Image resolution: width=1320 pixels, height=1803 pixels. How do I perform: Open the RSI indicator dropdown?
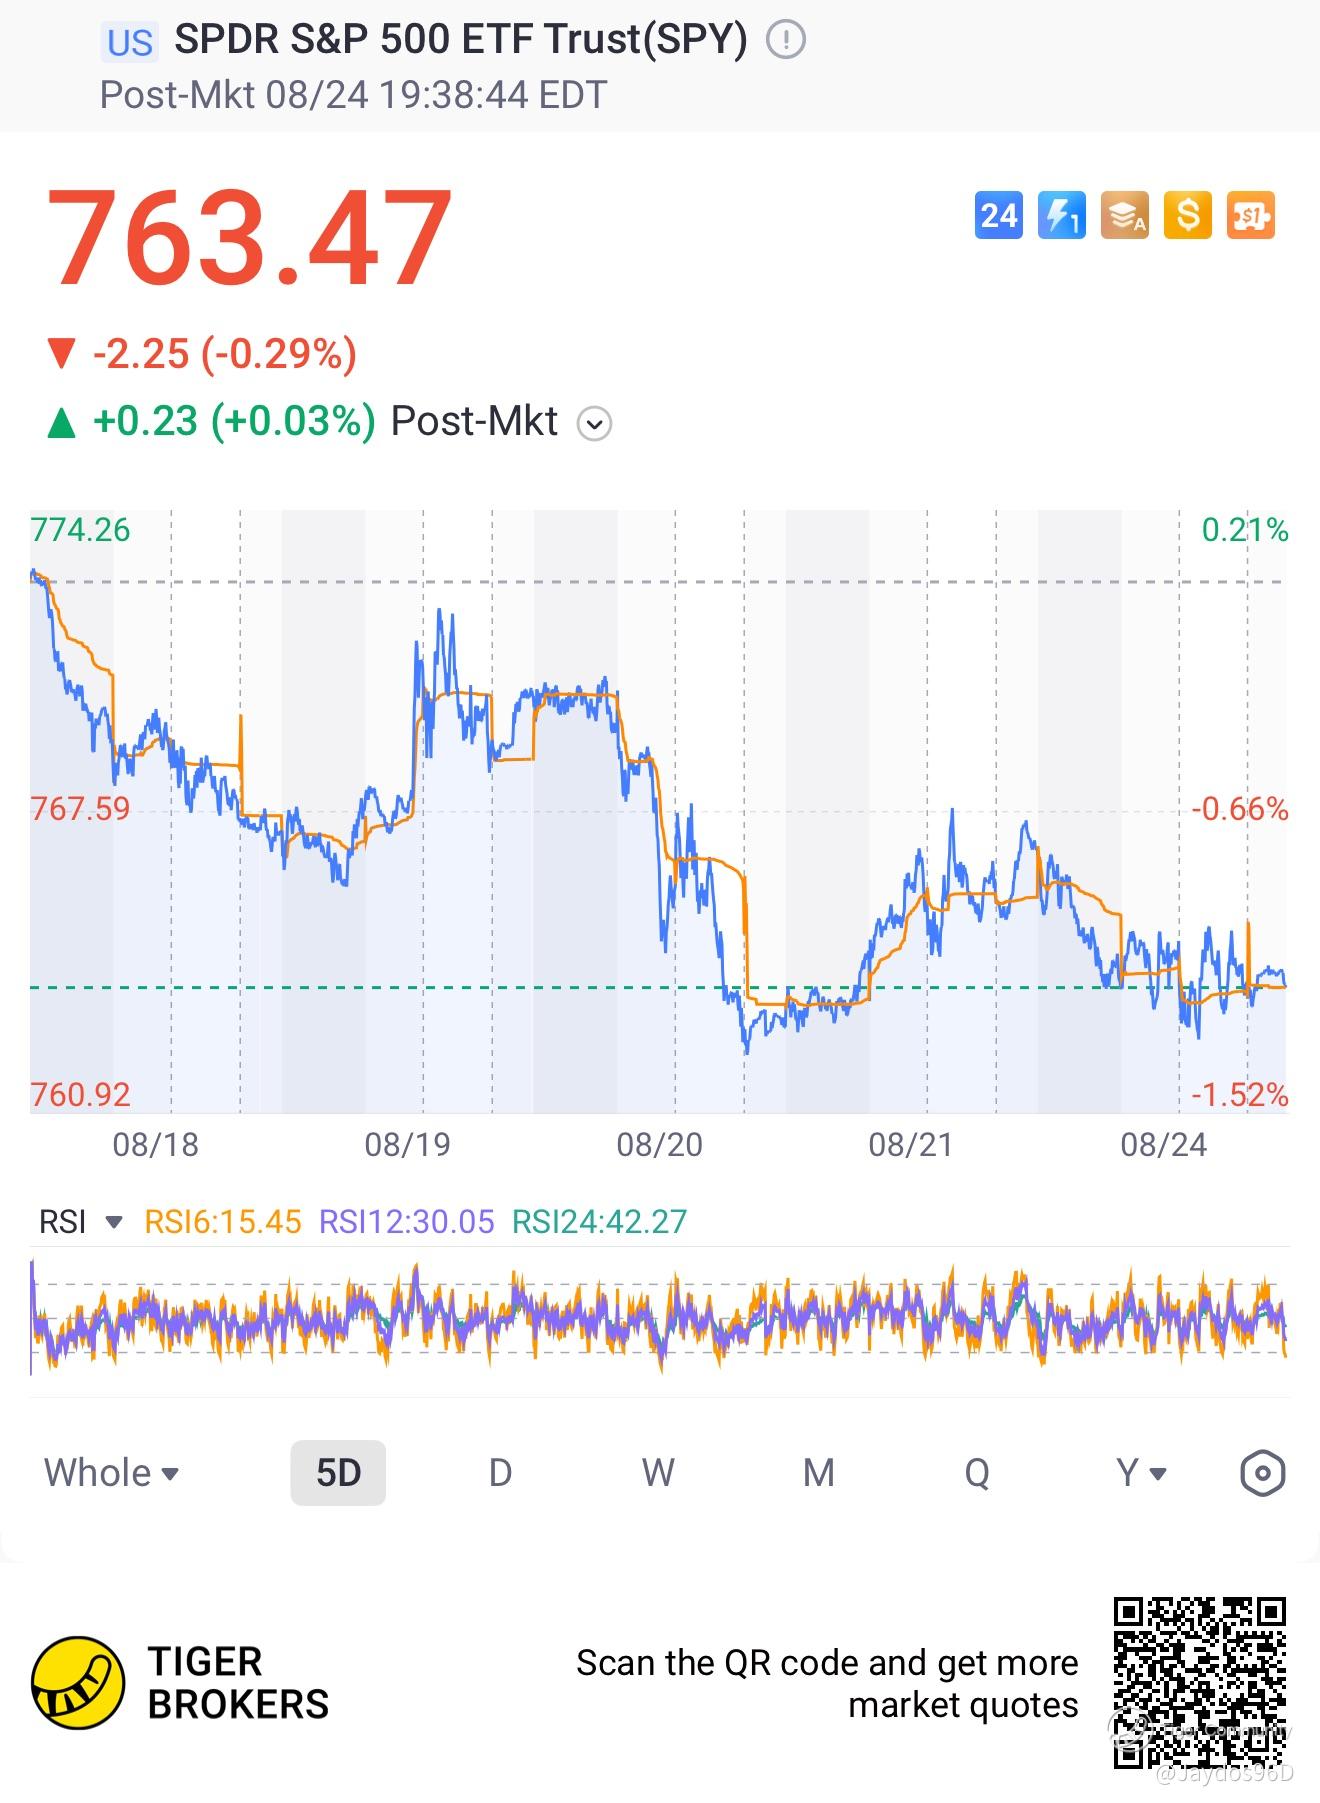(81, 1222)
